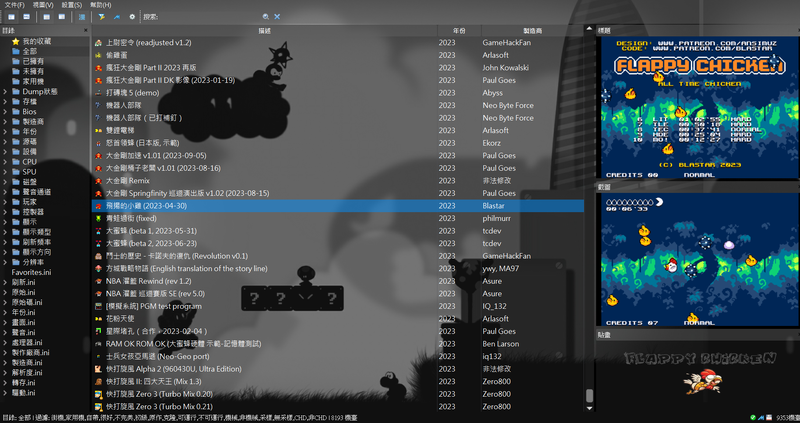
Task: Click the third toolbar view icon
Action: pos(46,17)
